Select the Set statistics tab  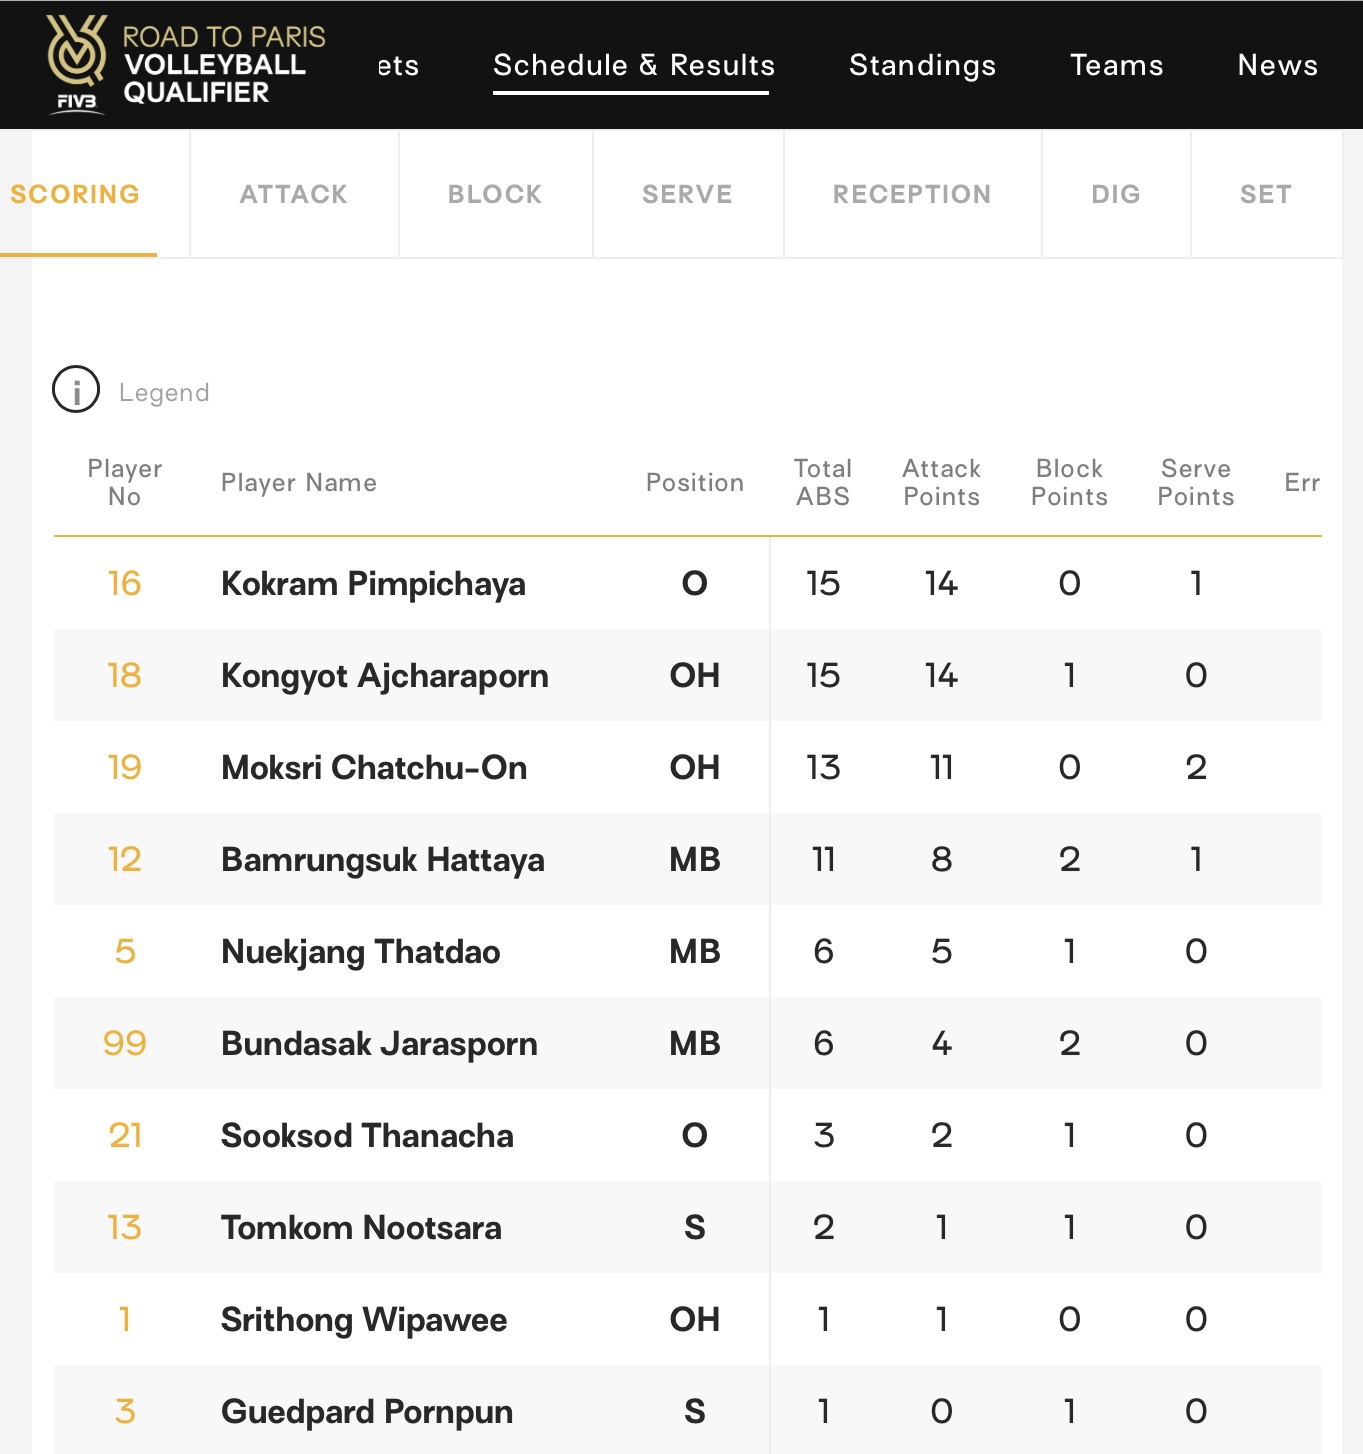1266,194
